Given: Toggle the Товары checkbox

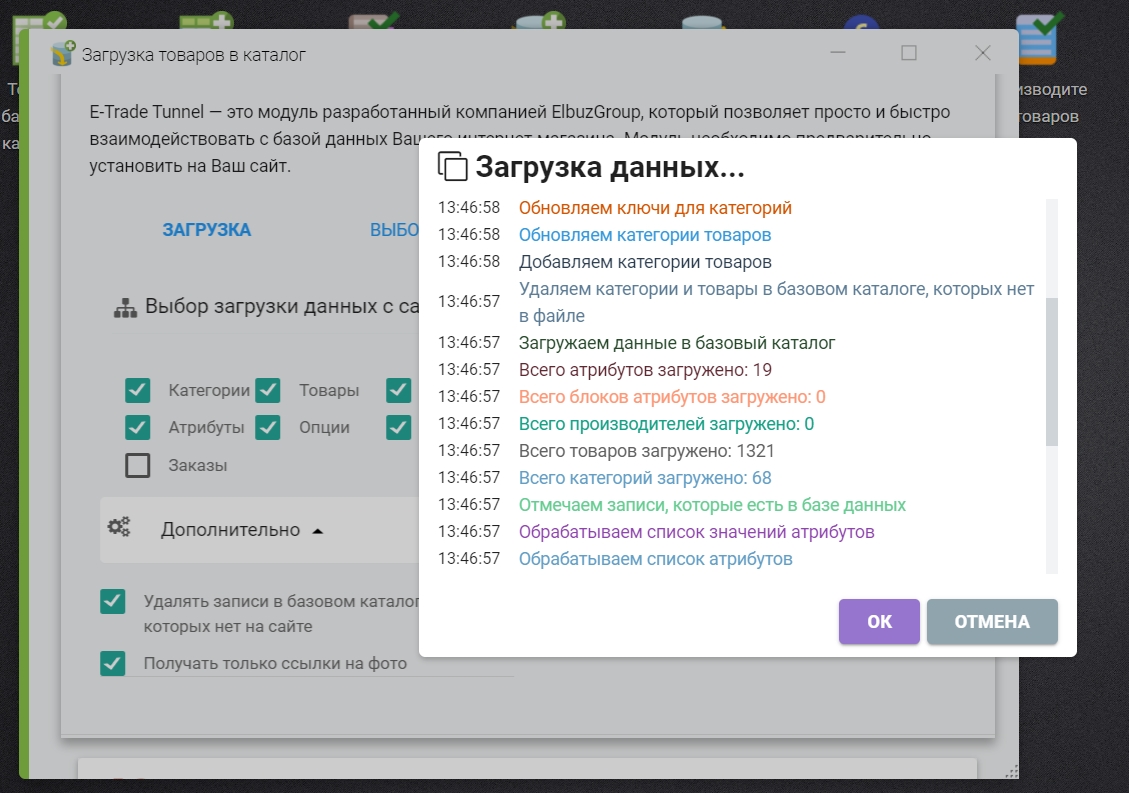Looking at the screenshot, I should pyautogui.click(x=268, y=390).
